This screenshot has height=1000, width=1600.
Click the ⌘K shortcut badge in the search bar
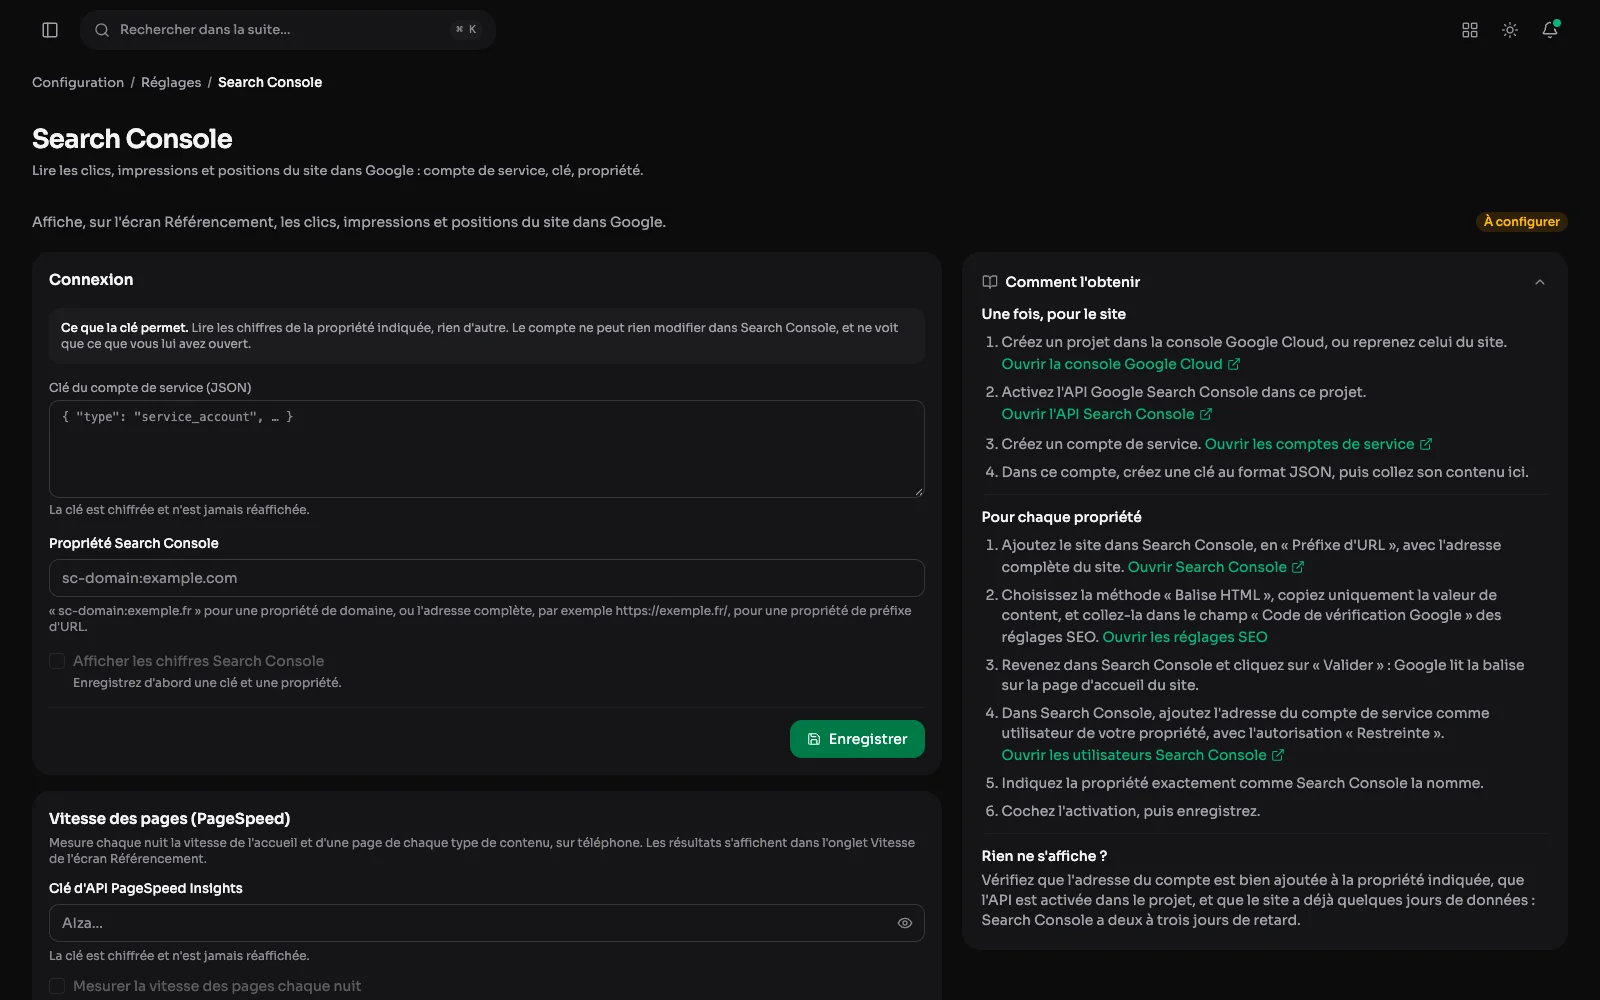click(466, 30)
